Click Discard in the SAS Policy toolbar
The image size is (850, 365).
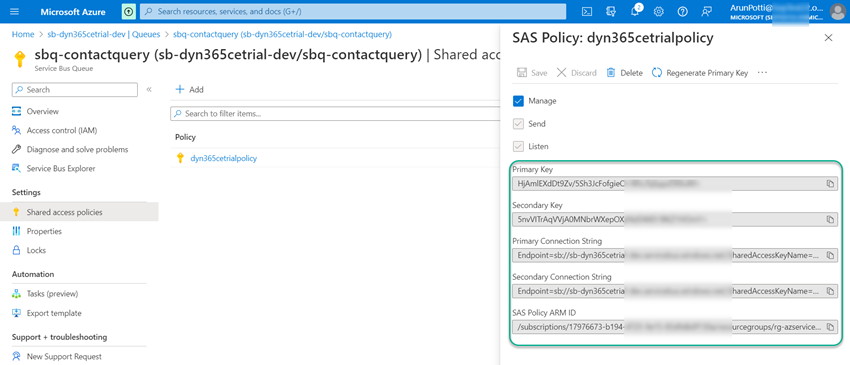pos(577,73)
